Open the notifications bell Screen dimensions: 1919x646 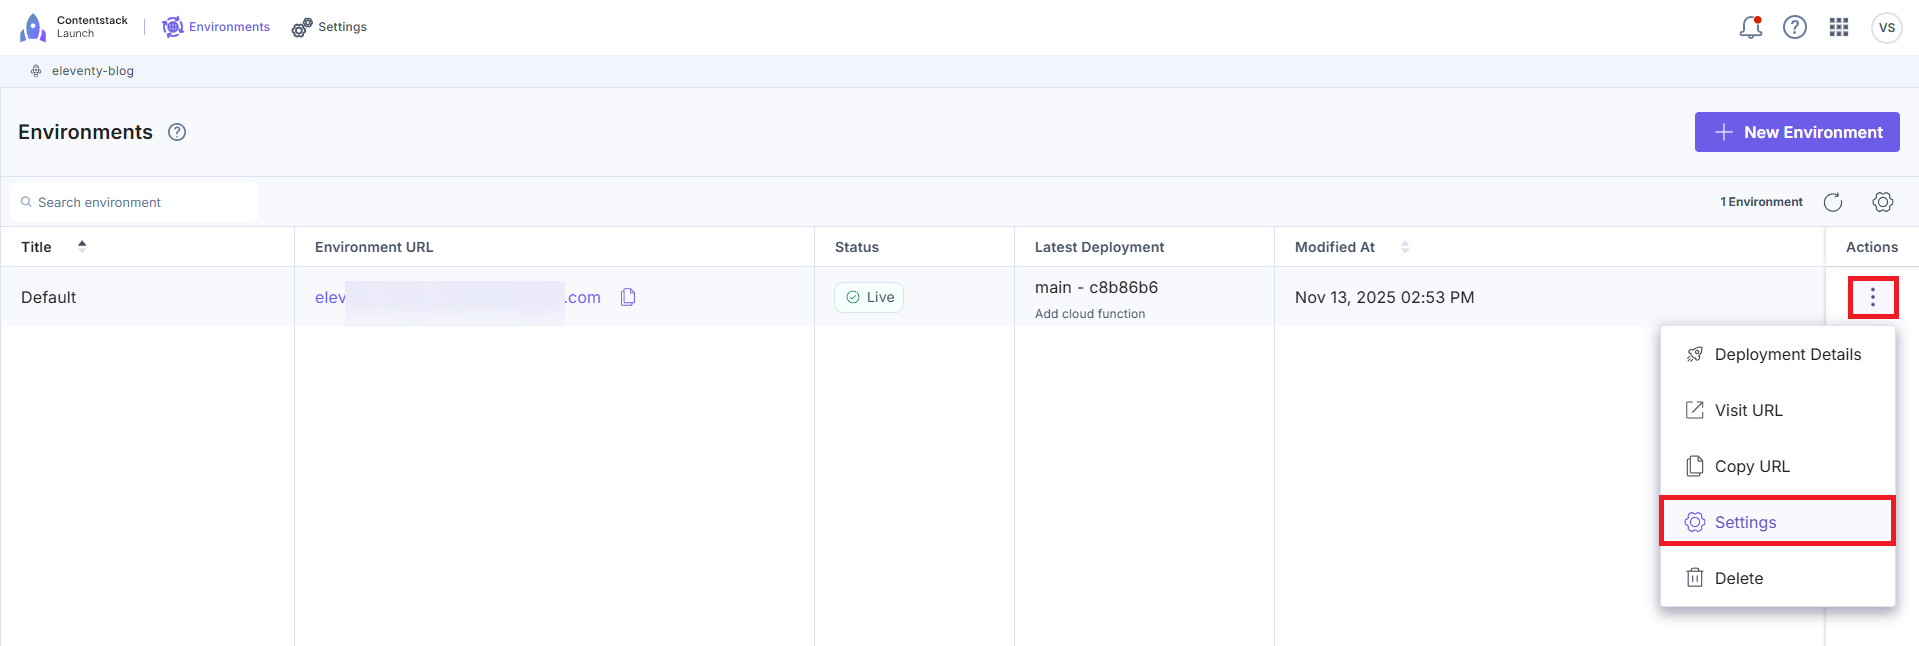pos(1750,28)
